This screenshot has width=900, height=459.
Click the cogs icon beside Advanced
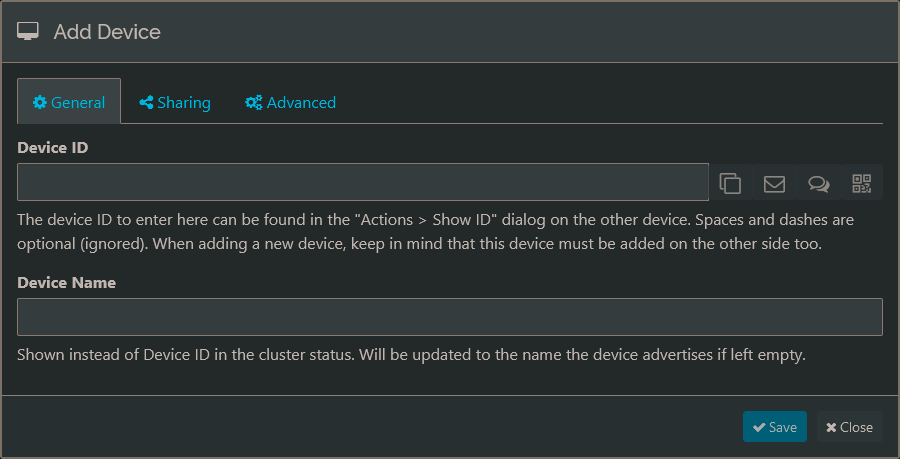(254, 102)
